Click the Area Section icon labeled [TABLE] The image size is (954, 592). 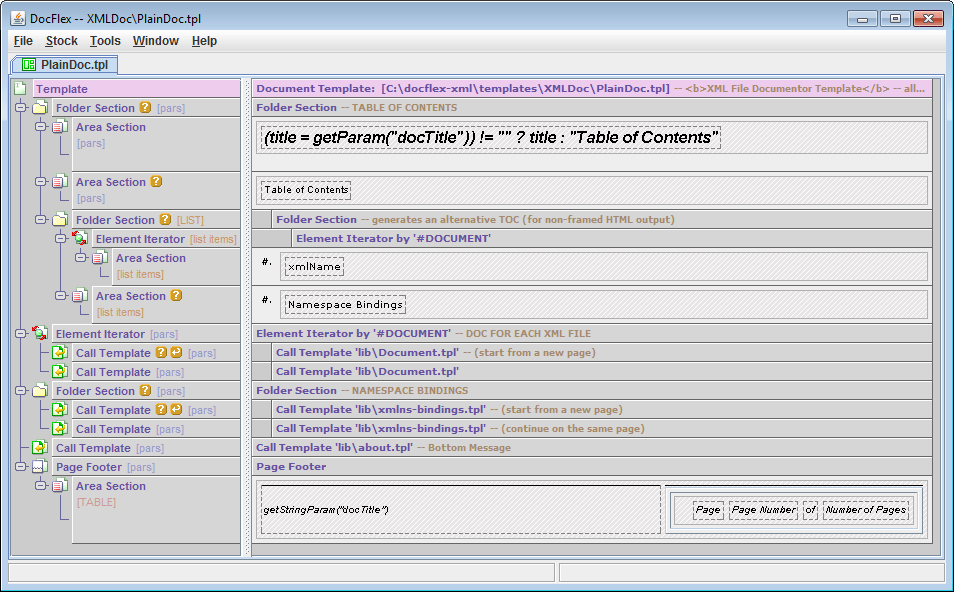[x=60, y=486]
